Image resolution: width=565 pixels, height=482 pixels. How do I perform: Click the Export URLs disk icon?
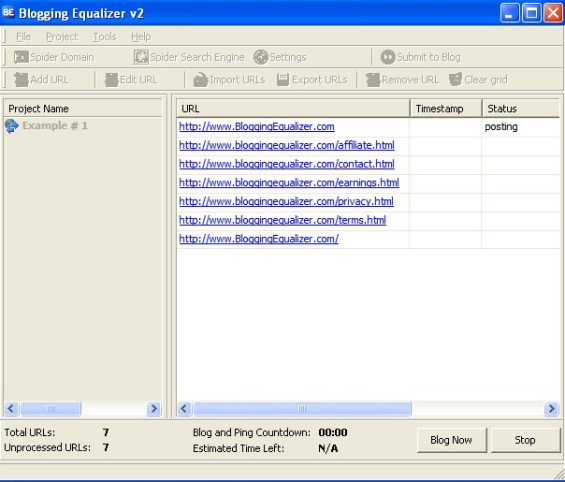click(283, 80)
